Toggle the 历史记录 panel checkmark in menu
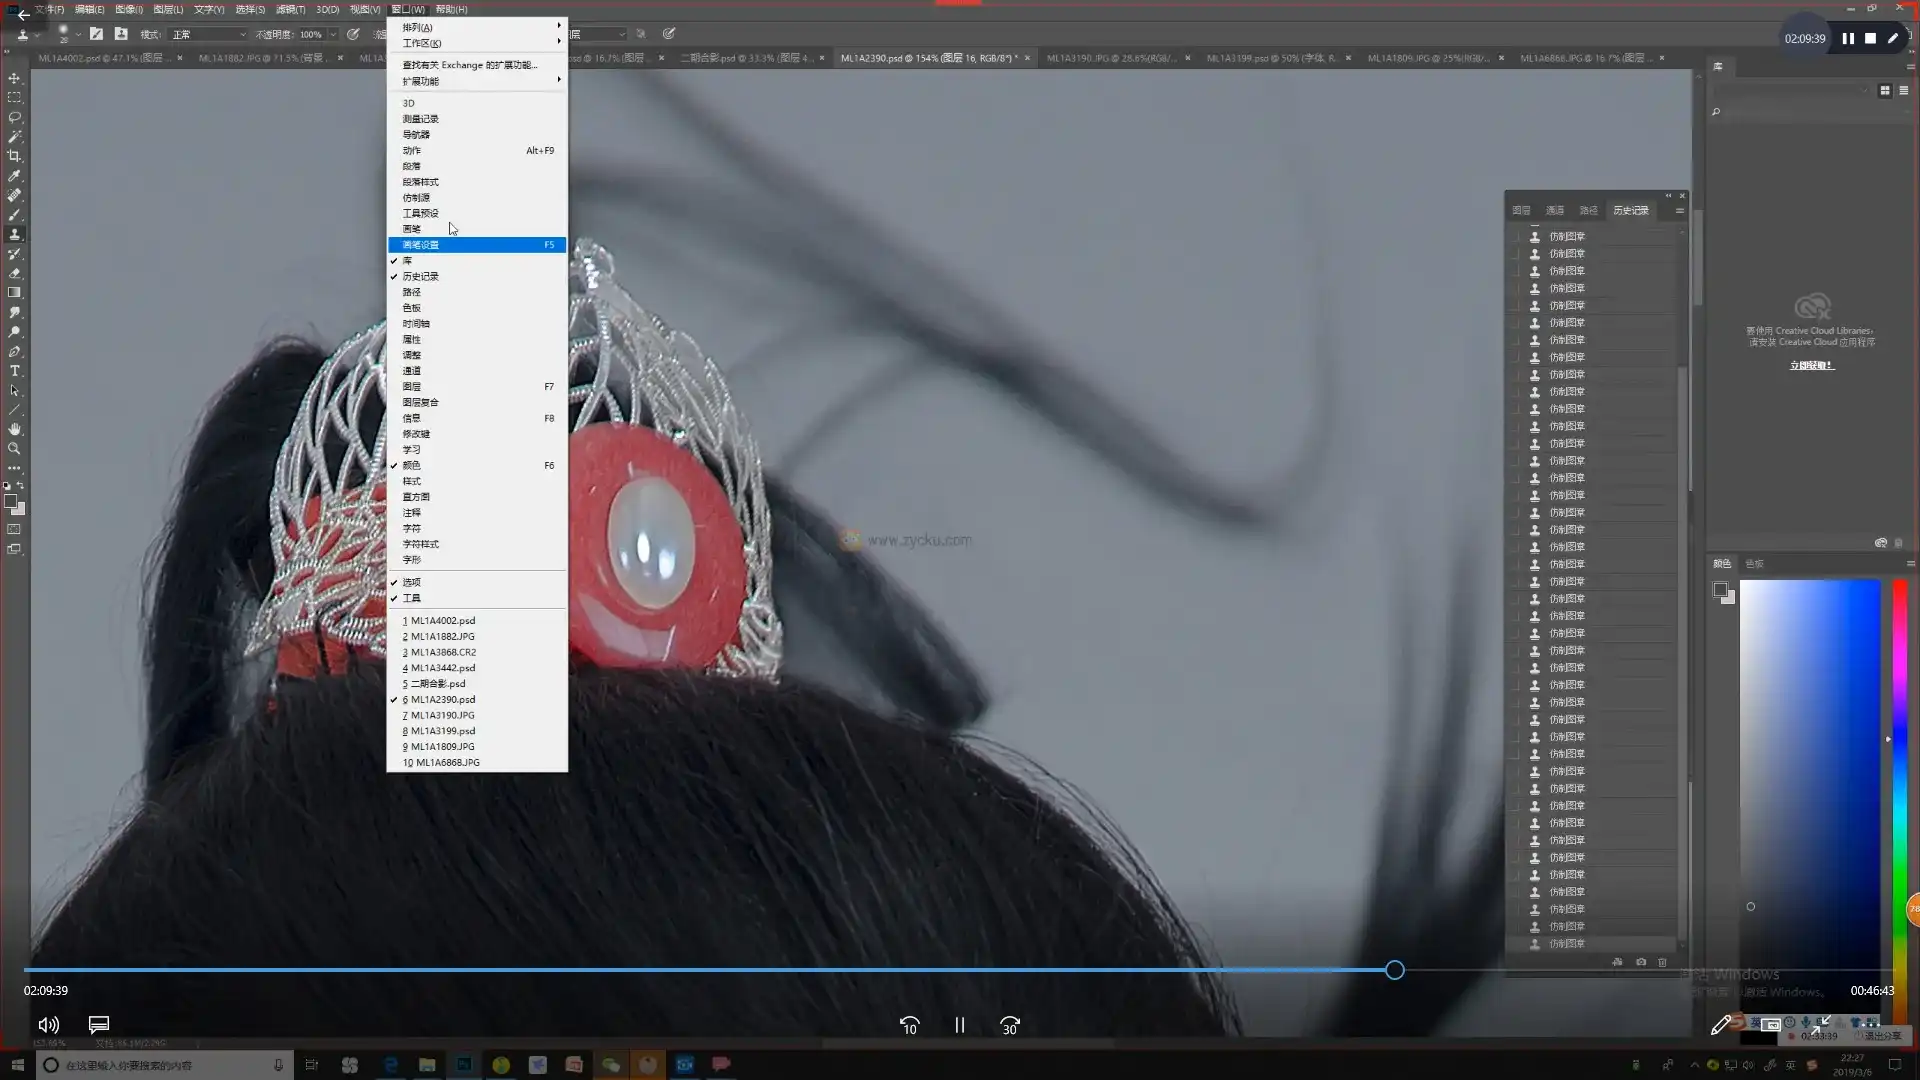 (420, 276)
